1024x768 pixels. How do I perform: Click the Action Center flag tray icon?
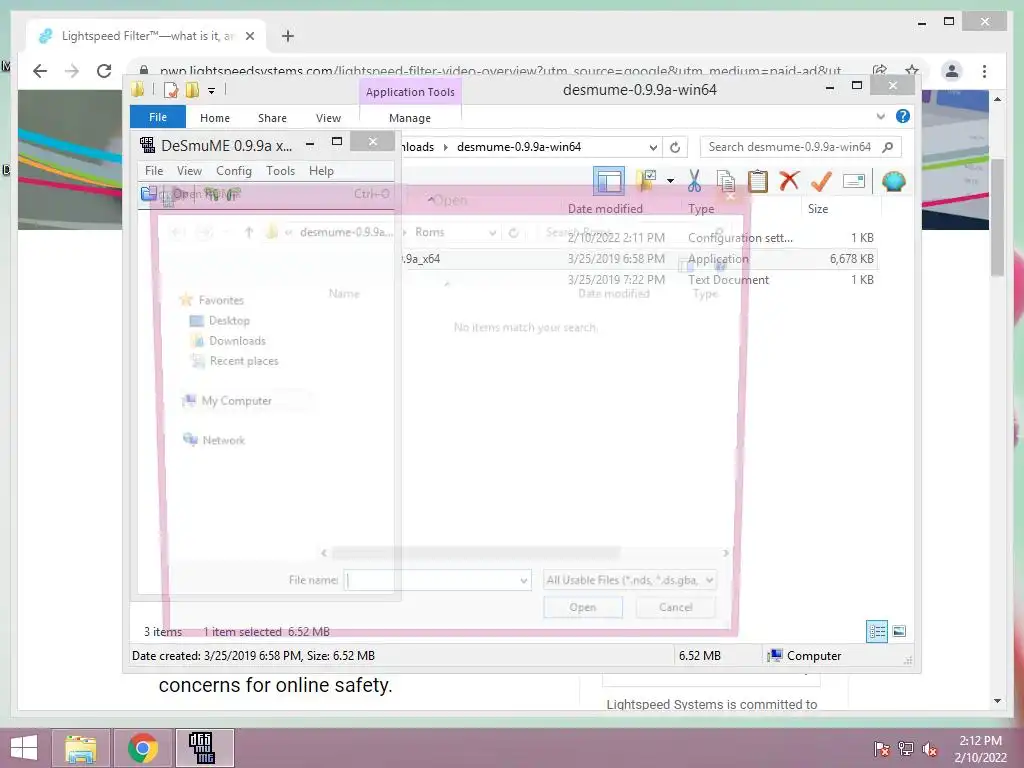[882, 748]
